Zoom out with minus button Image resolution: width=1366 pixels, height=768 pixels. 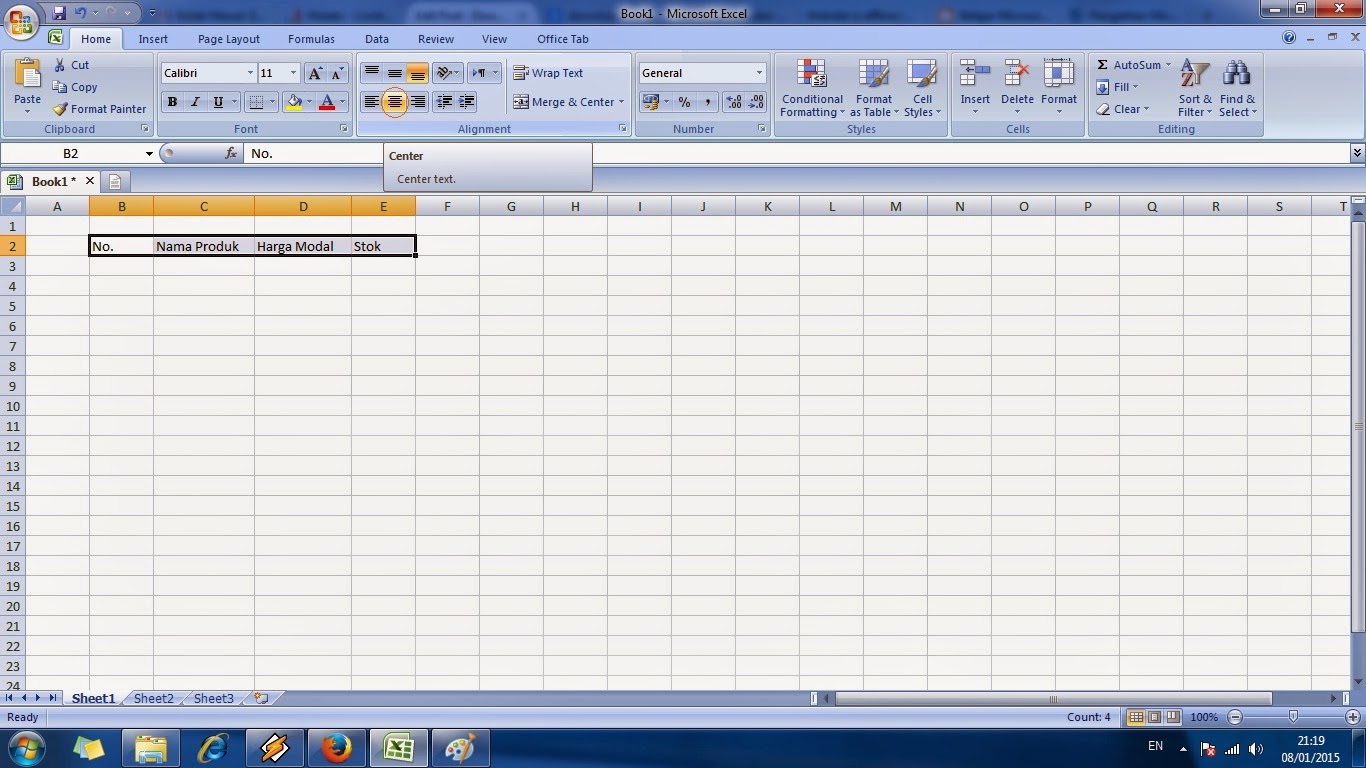[1236, 717]
